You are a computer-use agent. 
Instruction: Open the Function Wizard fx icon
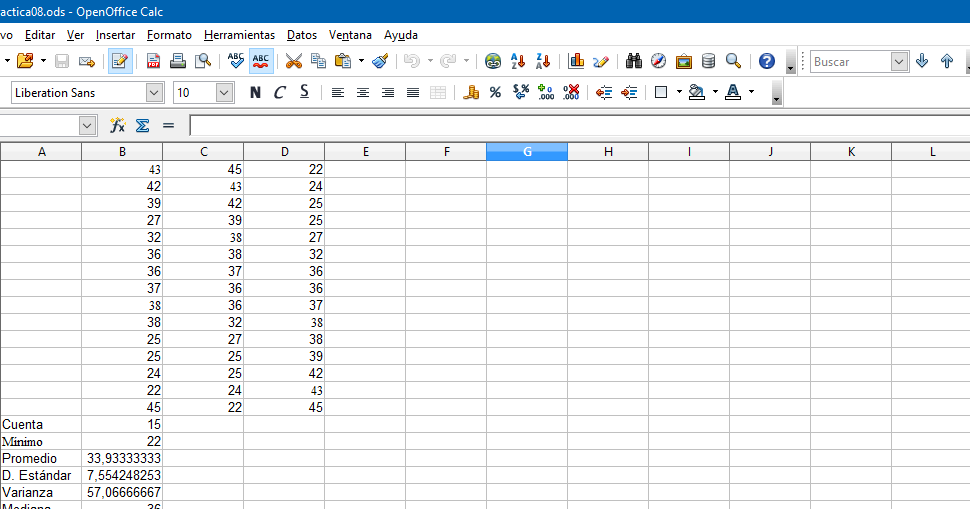(118, 126)
